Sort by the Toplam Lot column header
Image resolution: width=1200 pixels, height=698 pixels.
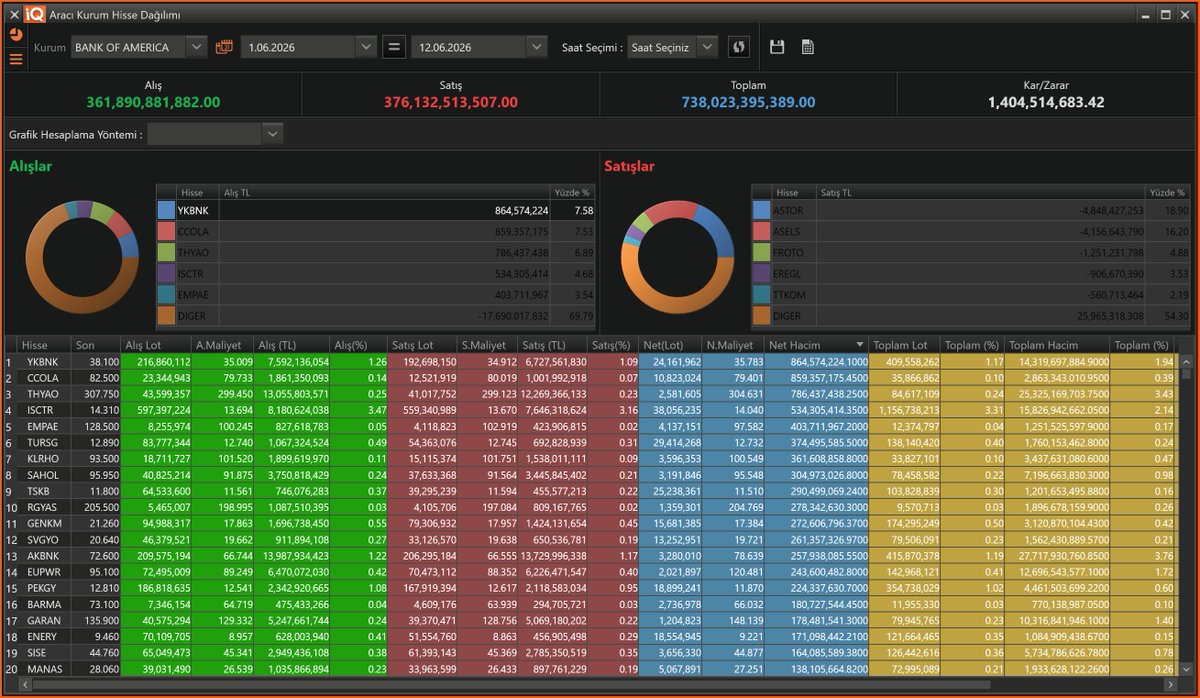coord(905,344)
